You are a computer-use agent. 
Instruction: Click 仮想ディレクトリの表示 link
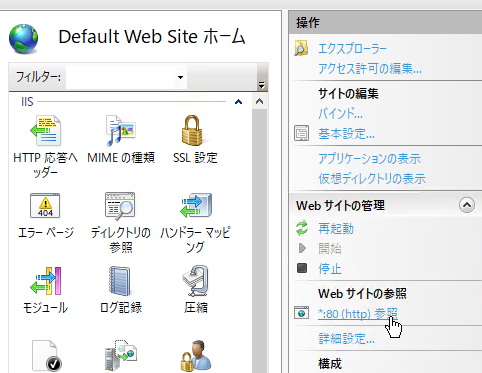372,179
